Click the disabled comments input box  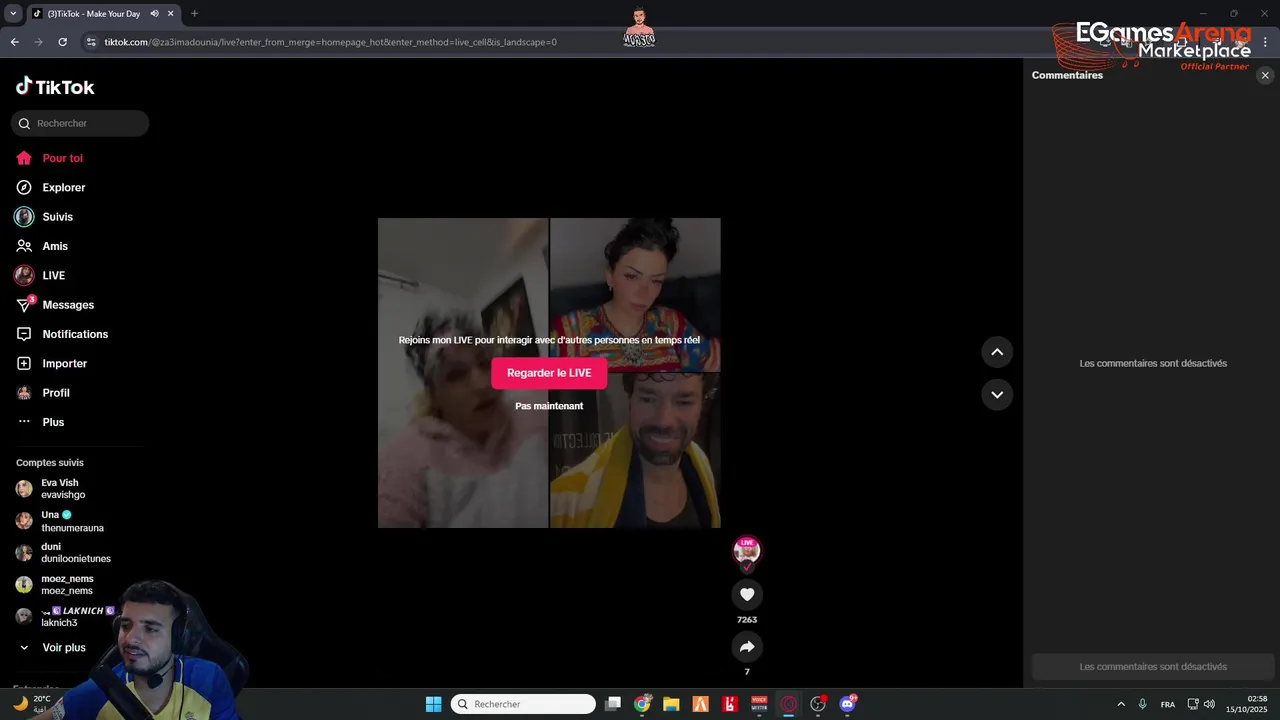point(1153,667)
